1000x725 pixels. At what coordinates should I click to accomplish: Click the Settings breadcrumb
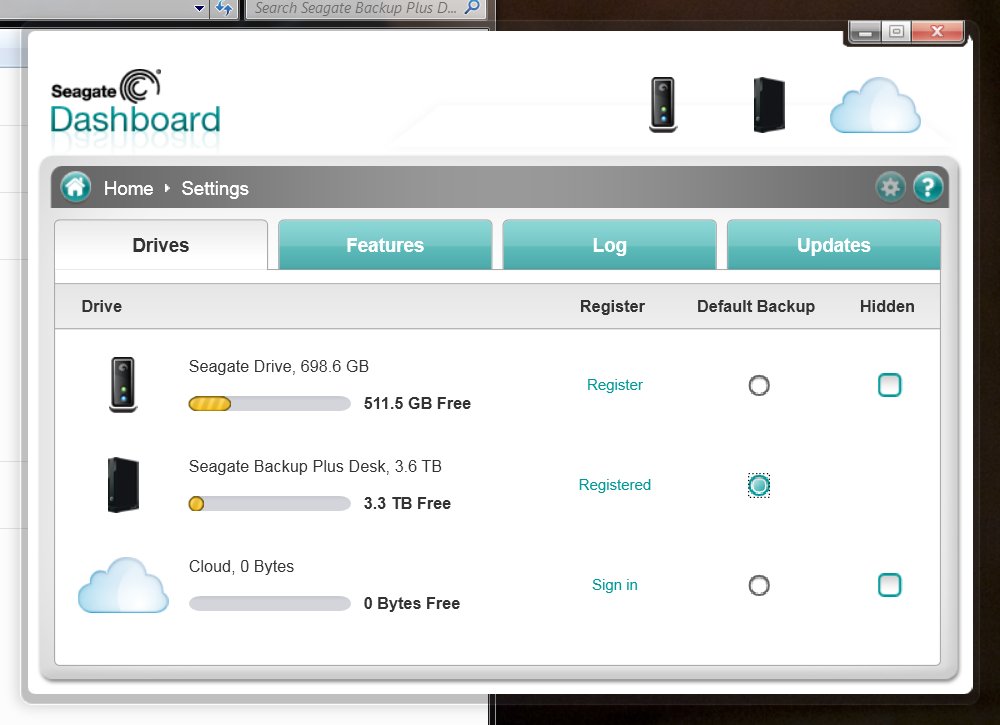(215, 188)
